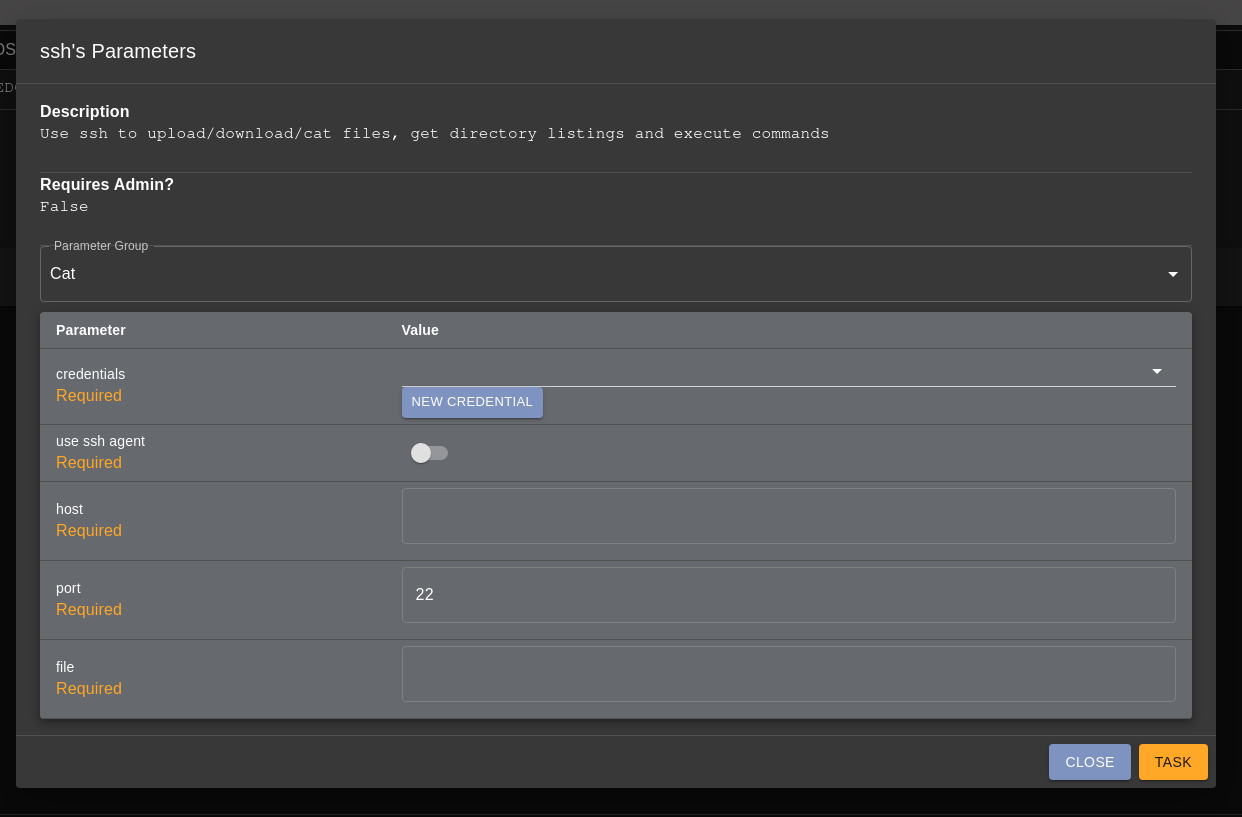Click the empty host input field

[x=788, y=515]
